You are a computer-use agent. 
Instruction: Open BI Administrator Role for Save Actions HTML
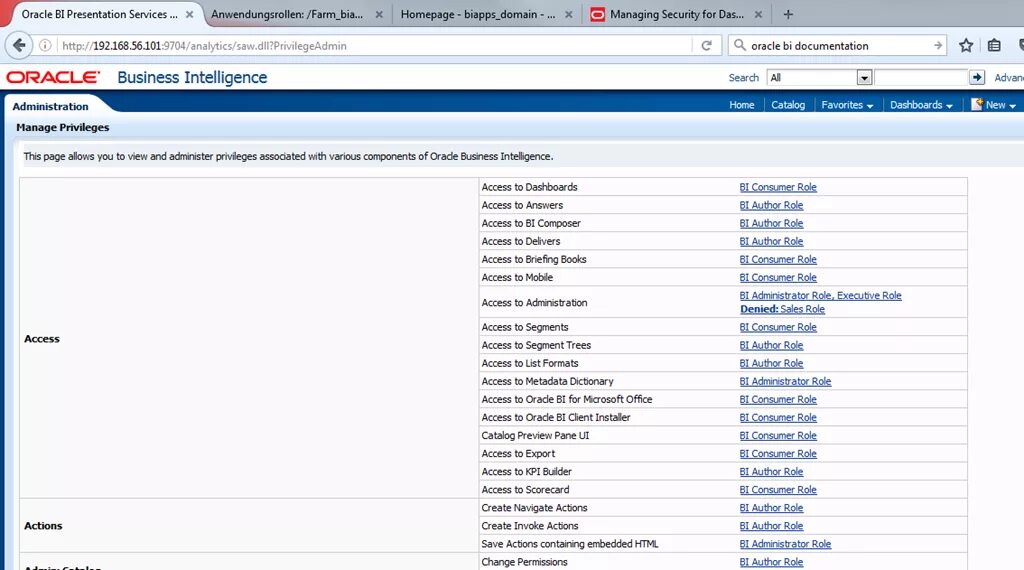pos(785,544)
